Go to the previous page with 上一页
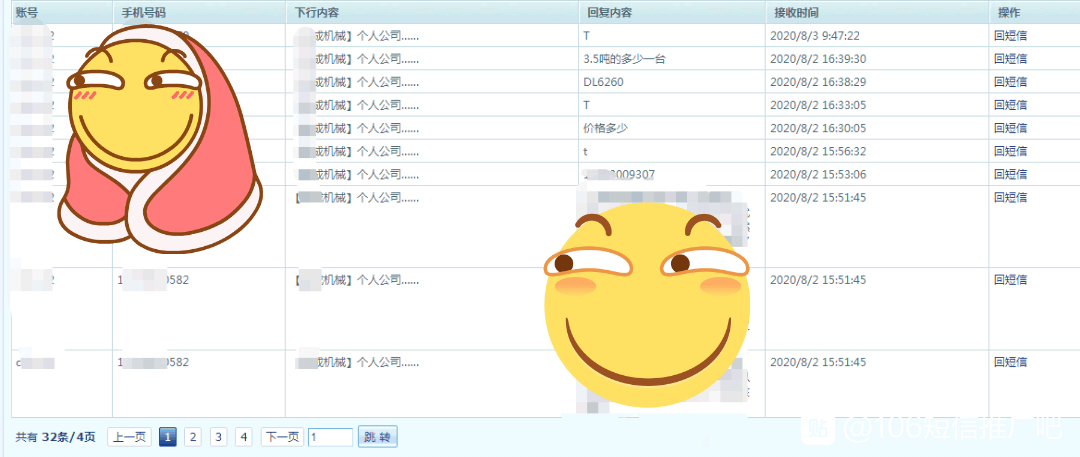 point(129,437)
